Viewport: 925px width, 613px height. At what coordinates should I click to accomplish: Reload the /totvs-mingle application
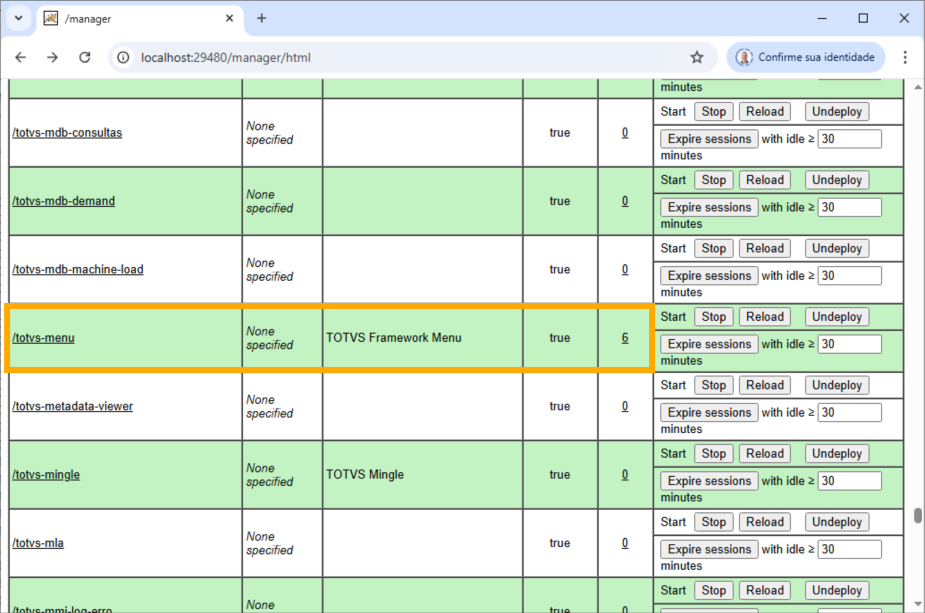click(x=765, y=454)
